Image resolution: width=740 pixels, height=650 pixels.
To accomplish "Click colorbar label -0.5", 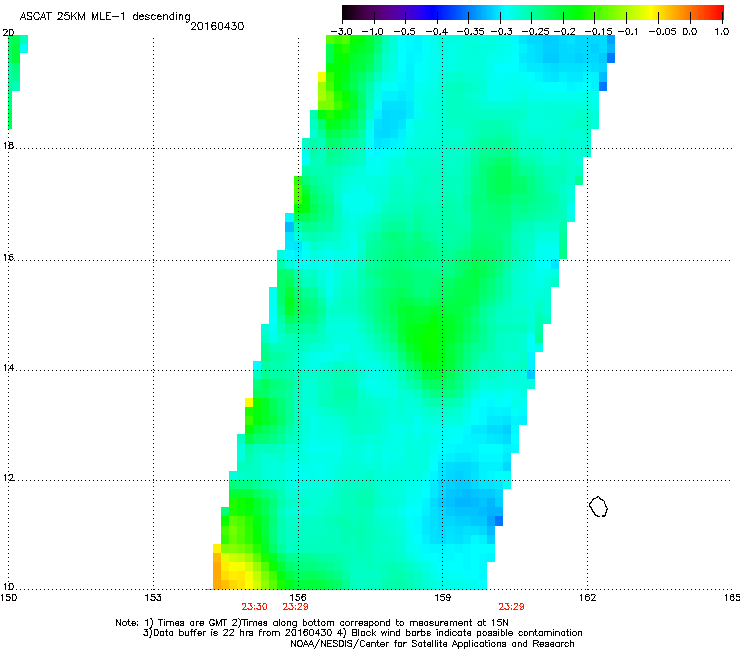I will (x=404, y=32).
